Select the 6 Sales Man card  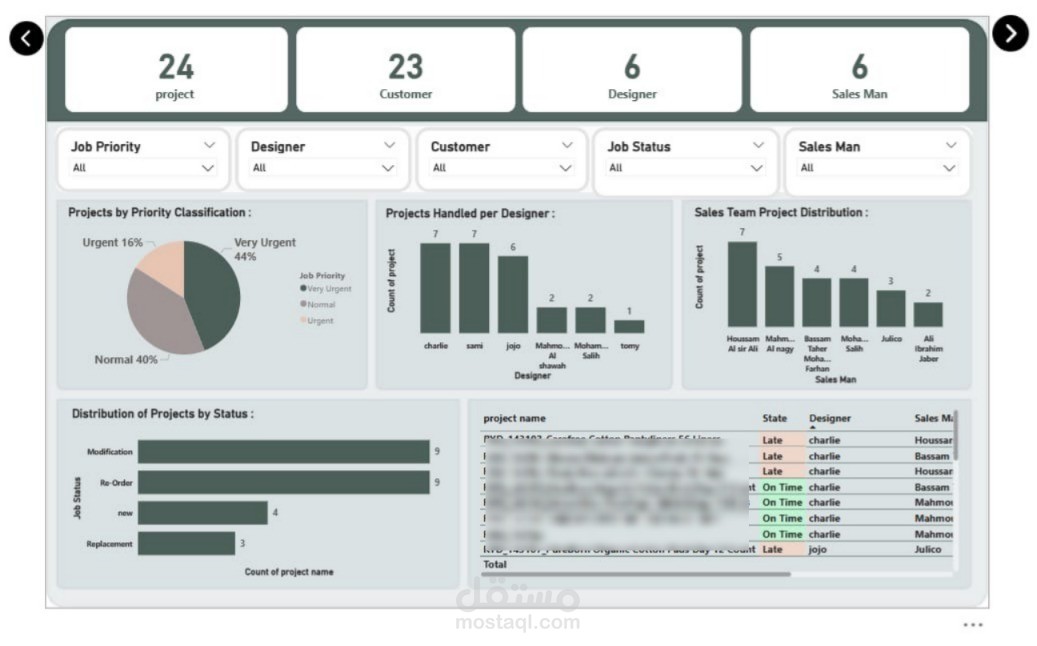(x=859, y=69)
